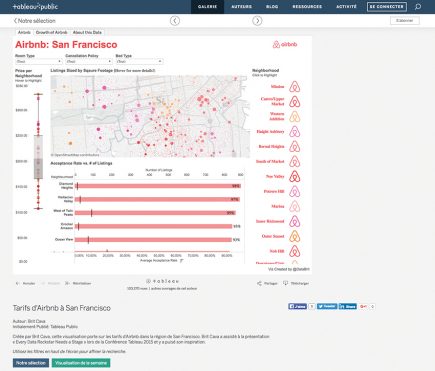The image size is (435, 371).
Task: Click the Twitter Tweeter button
Action: pyautogui.click(x=327, y=306)
